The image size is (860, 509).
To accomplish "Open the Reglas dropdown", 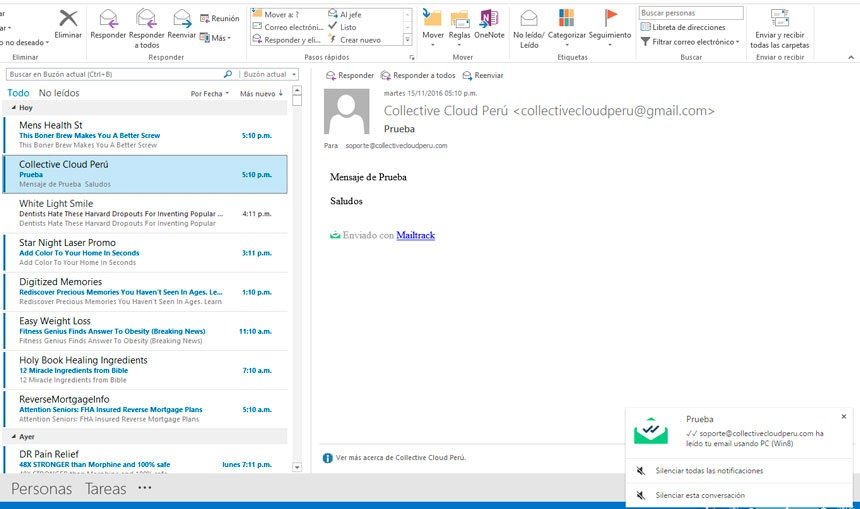I will tap(460, 27).
